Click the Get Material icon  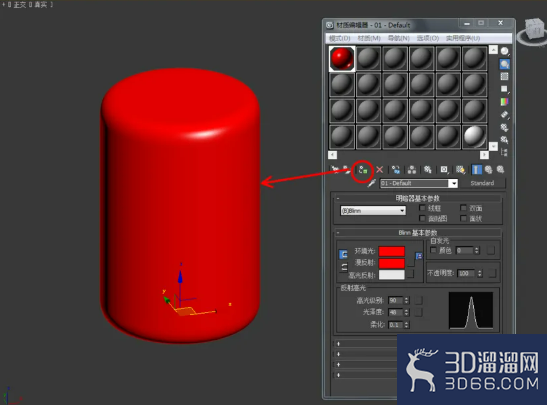coord(335,170)
